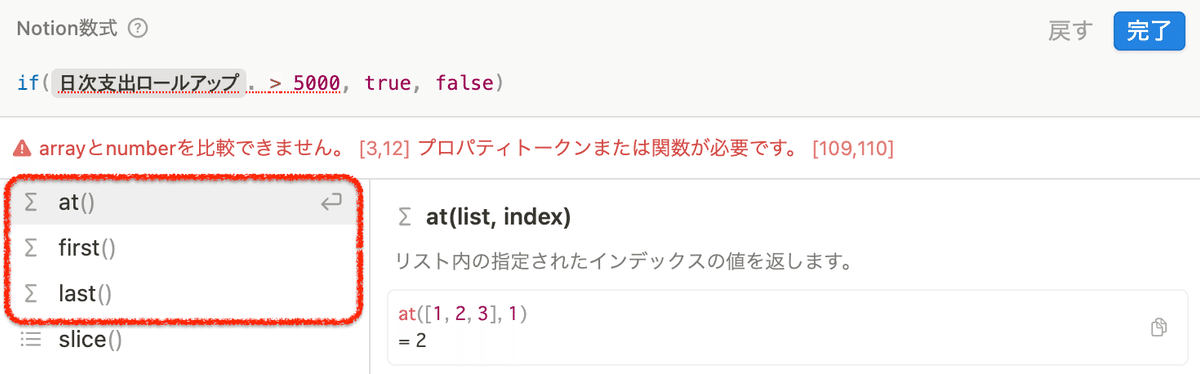Click the red warning triangle icon
Screen dimensions: 1200x374
pos(22,149)
